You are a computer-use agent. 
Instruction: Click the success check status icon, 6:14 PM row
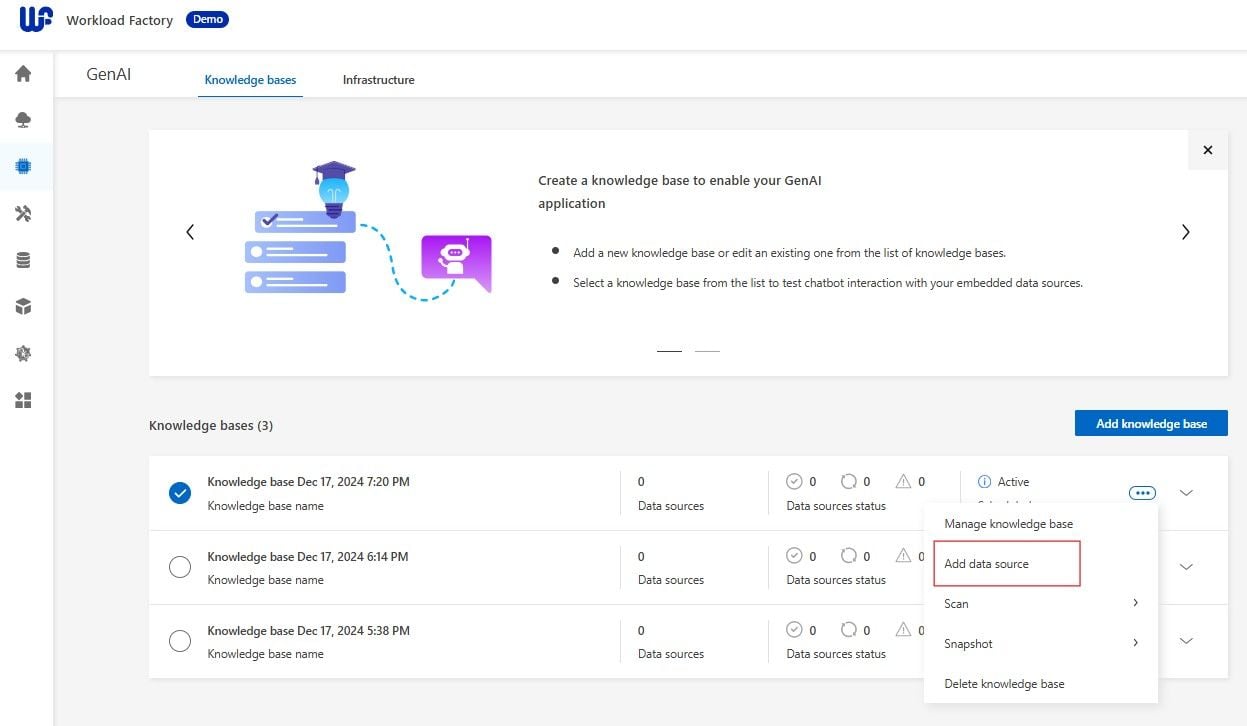click(795, 556)
